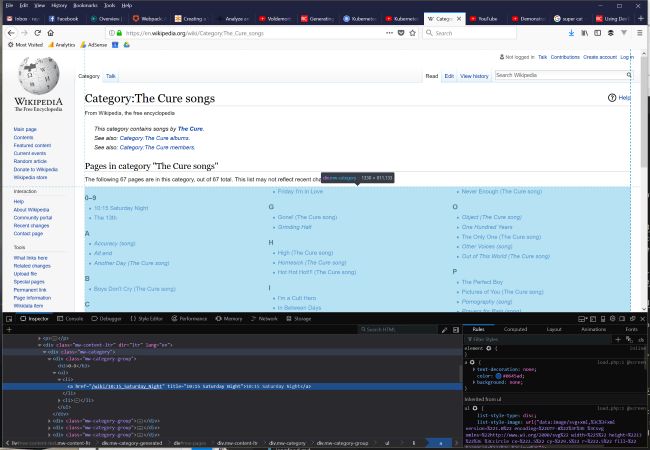Open the Style Editor tab
The height and width of the screenshot is (450, 650).
coord(146,319)
